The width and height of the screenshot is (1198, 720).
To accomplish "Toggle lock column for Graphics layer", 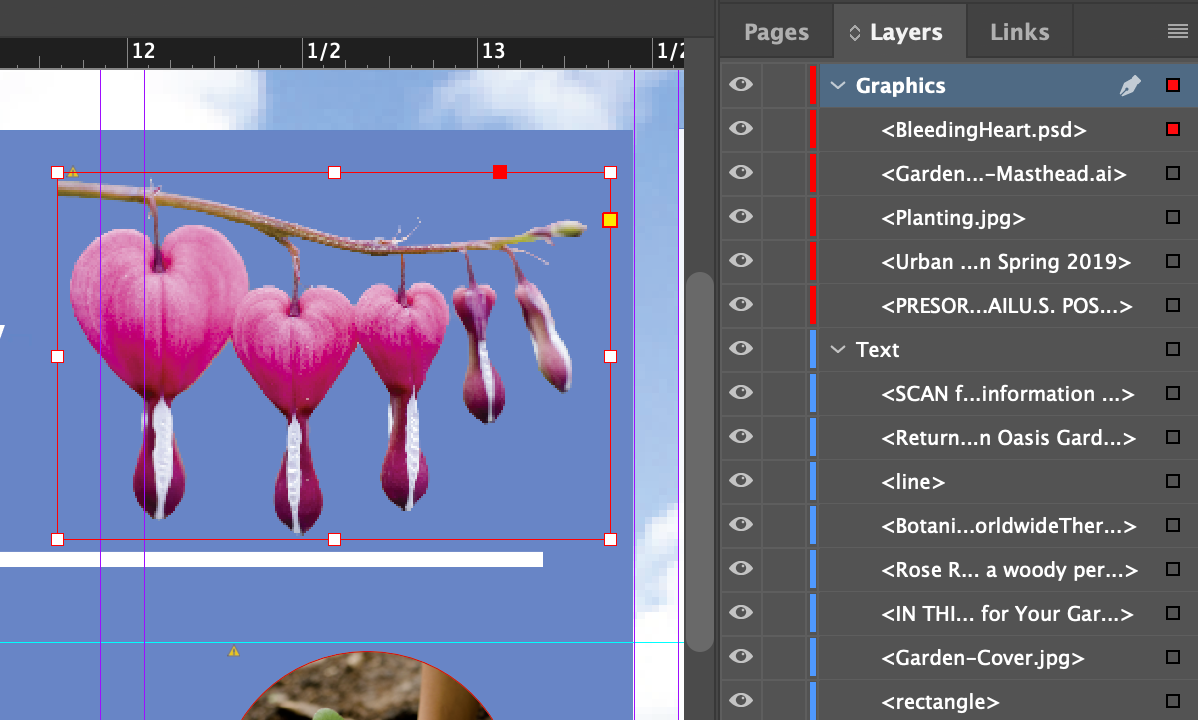I will pyautogui.click(x=784, y=85).
